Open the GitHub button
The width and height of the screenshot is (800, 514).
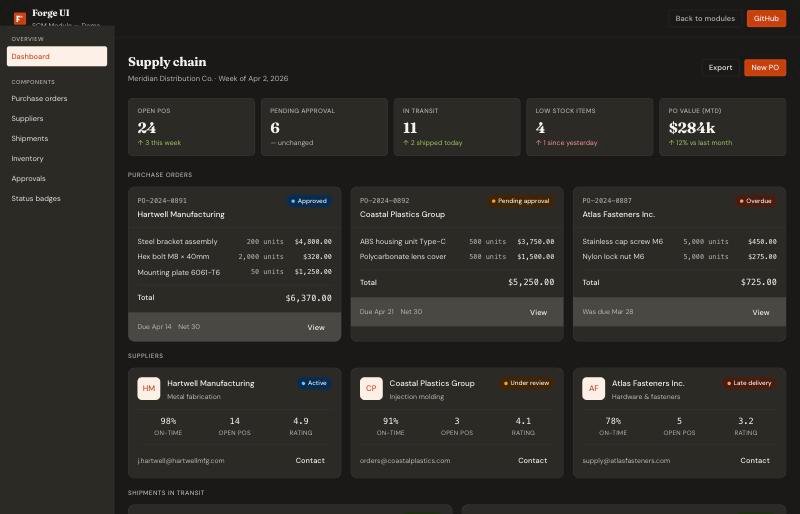coord(766,18)
